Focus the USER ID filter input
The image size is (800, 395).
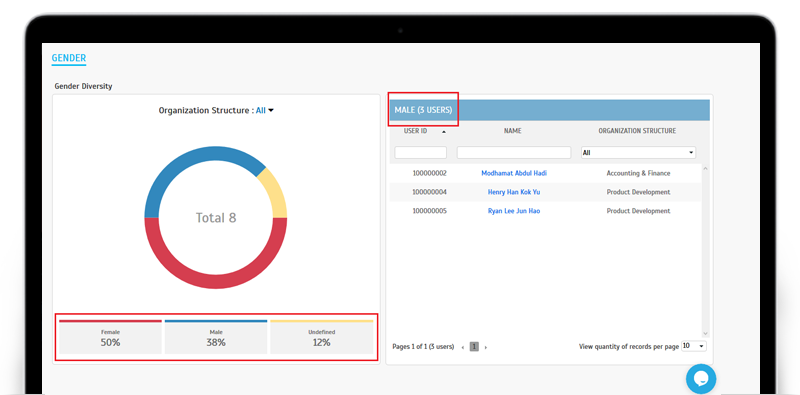pos(420,153)
